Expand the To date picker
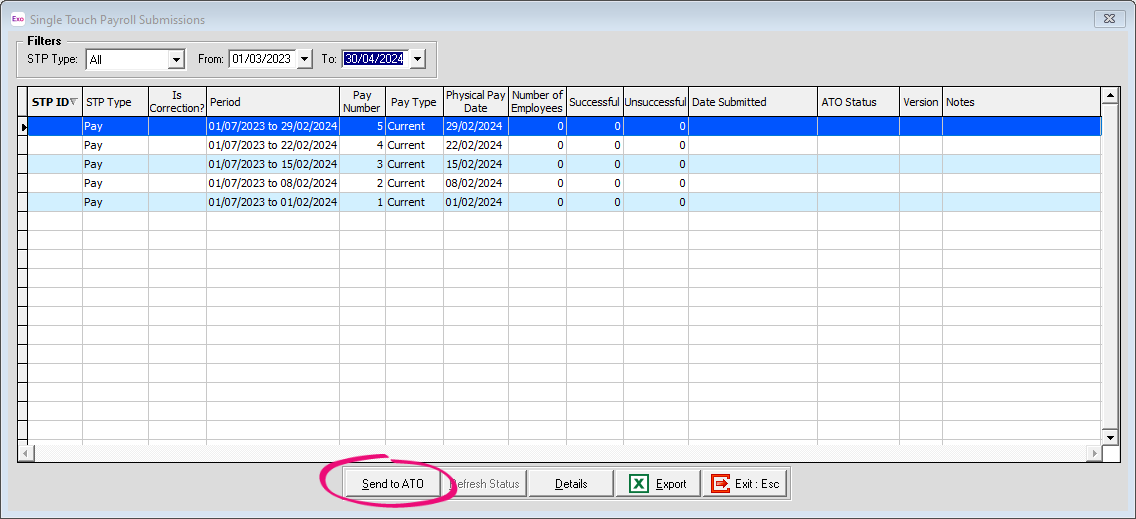Screen dimensions: 1136x519 pyautogui.click(x=417, y=59)
